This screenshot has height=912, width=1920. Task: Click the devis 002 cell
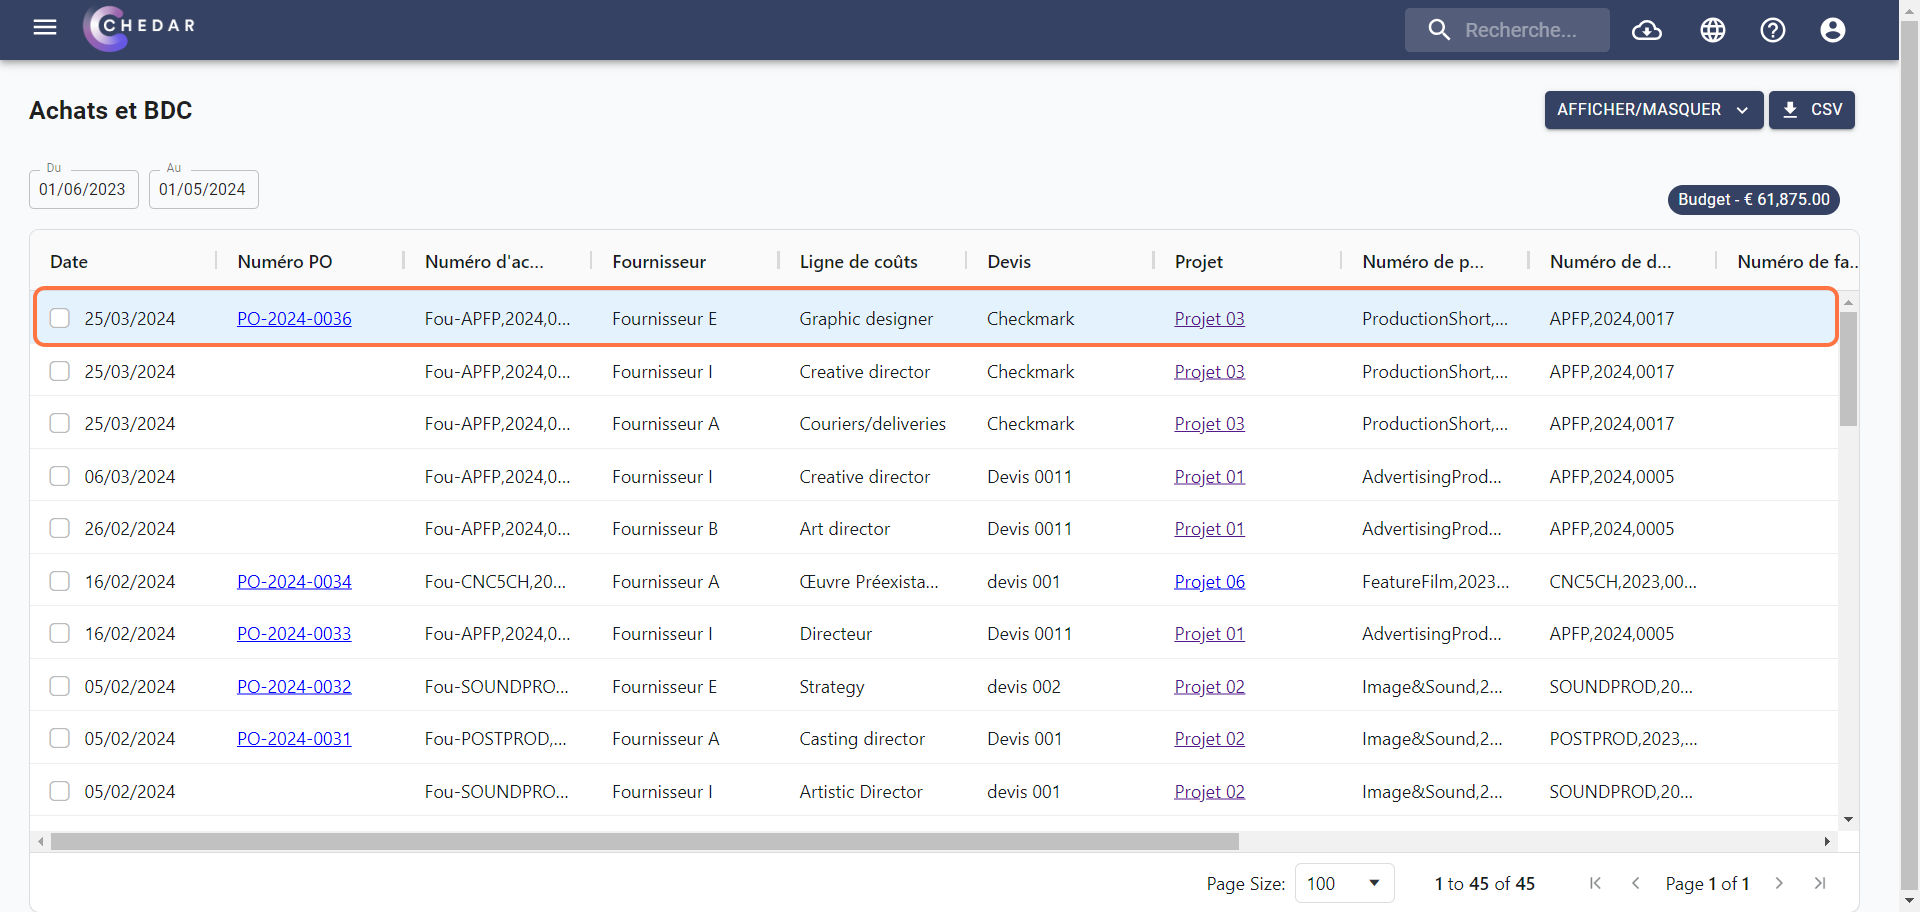[x=1024, y=686]
